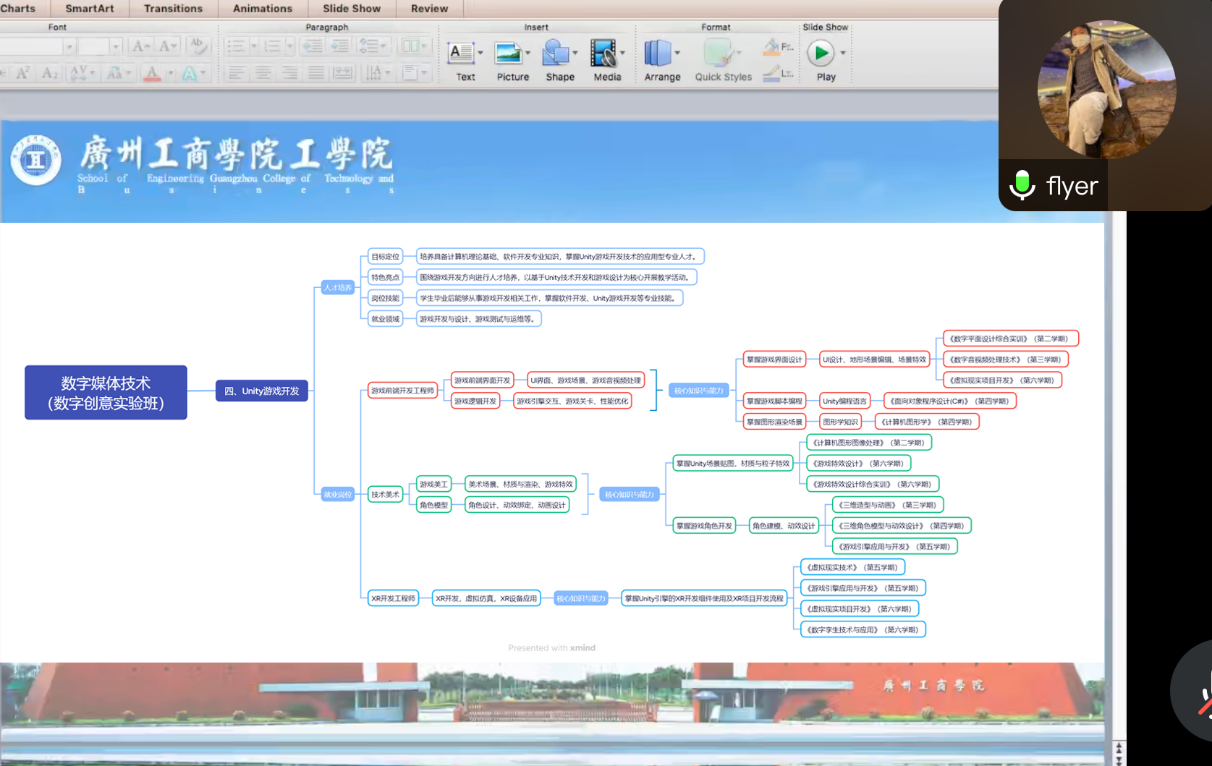1212x766 pixels.
Task: Click the Media insert icon
Action: (603, 53)
